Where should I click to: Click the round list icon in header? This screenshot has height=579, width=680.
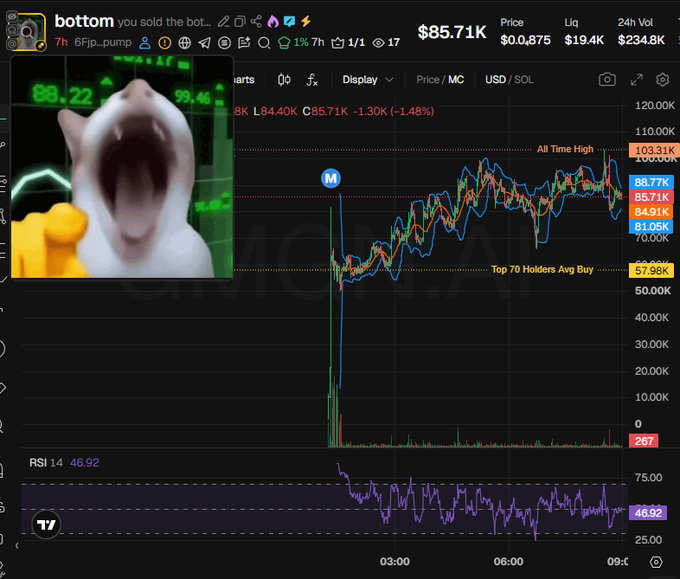[224, 43]
